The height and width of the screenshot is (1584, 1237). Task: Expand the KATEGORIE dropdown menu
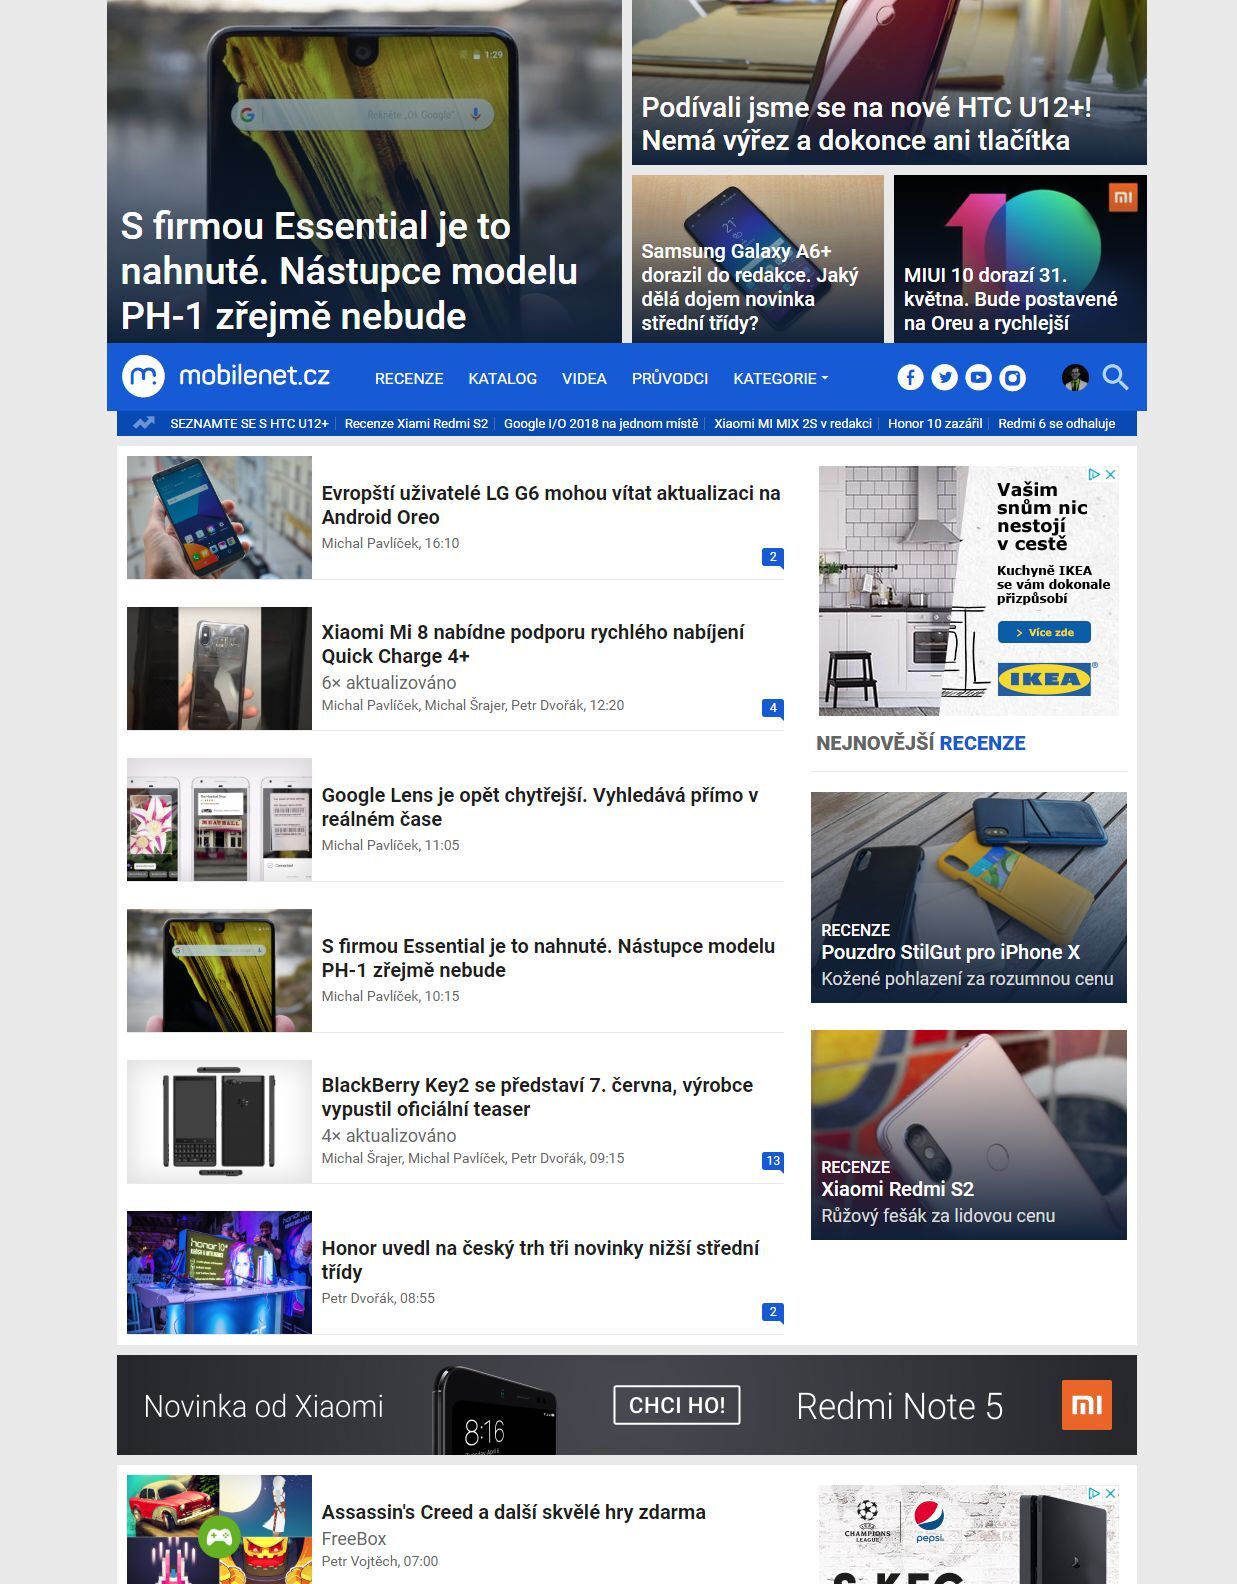(780, 378)
